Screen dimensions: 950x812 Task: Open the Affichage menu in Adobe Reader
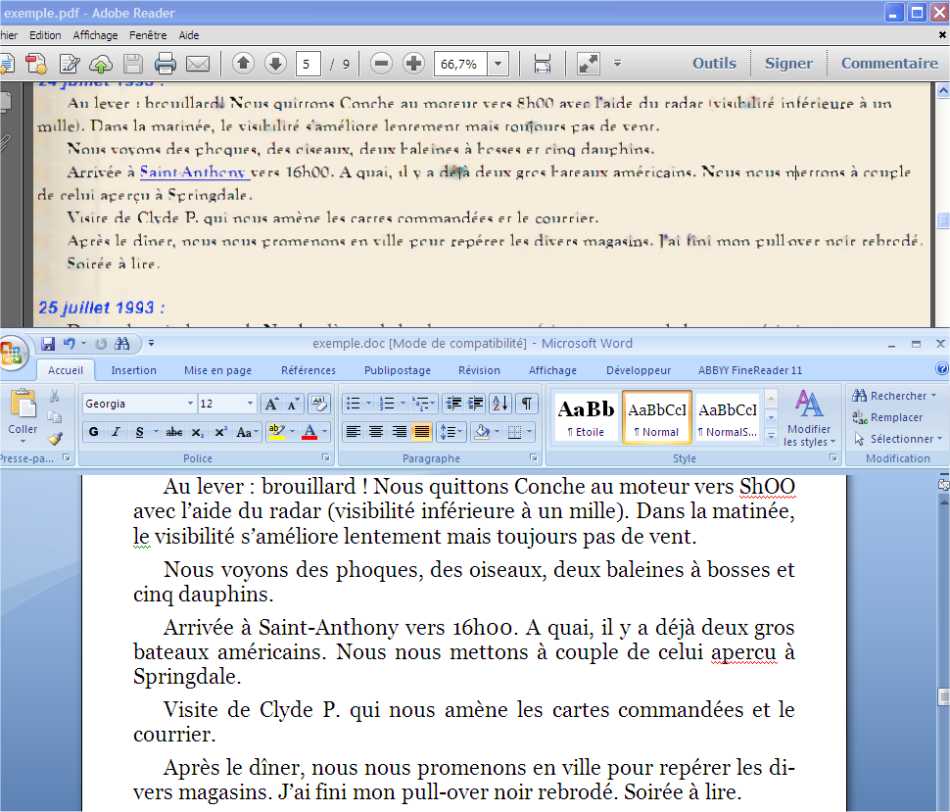95,35
